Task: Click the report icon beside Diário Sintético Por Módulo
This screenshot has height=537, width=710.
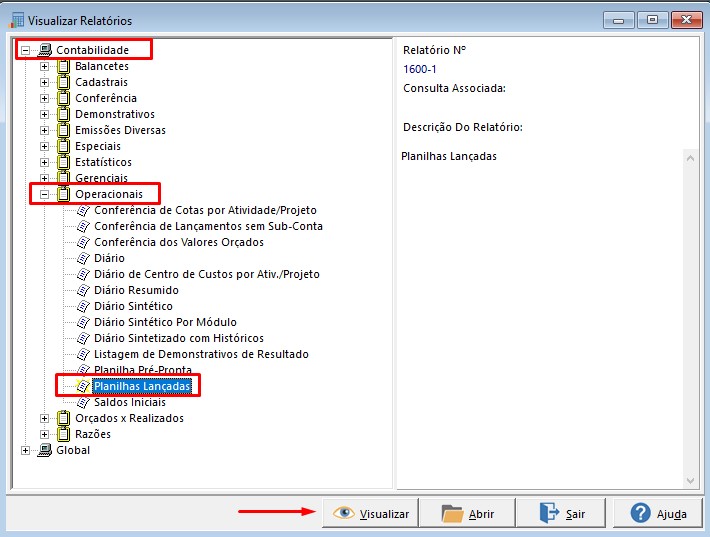Action: (x=83, y=322)
